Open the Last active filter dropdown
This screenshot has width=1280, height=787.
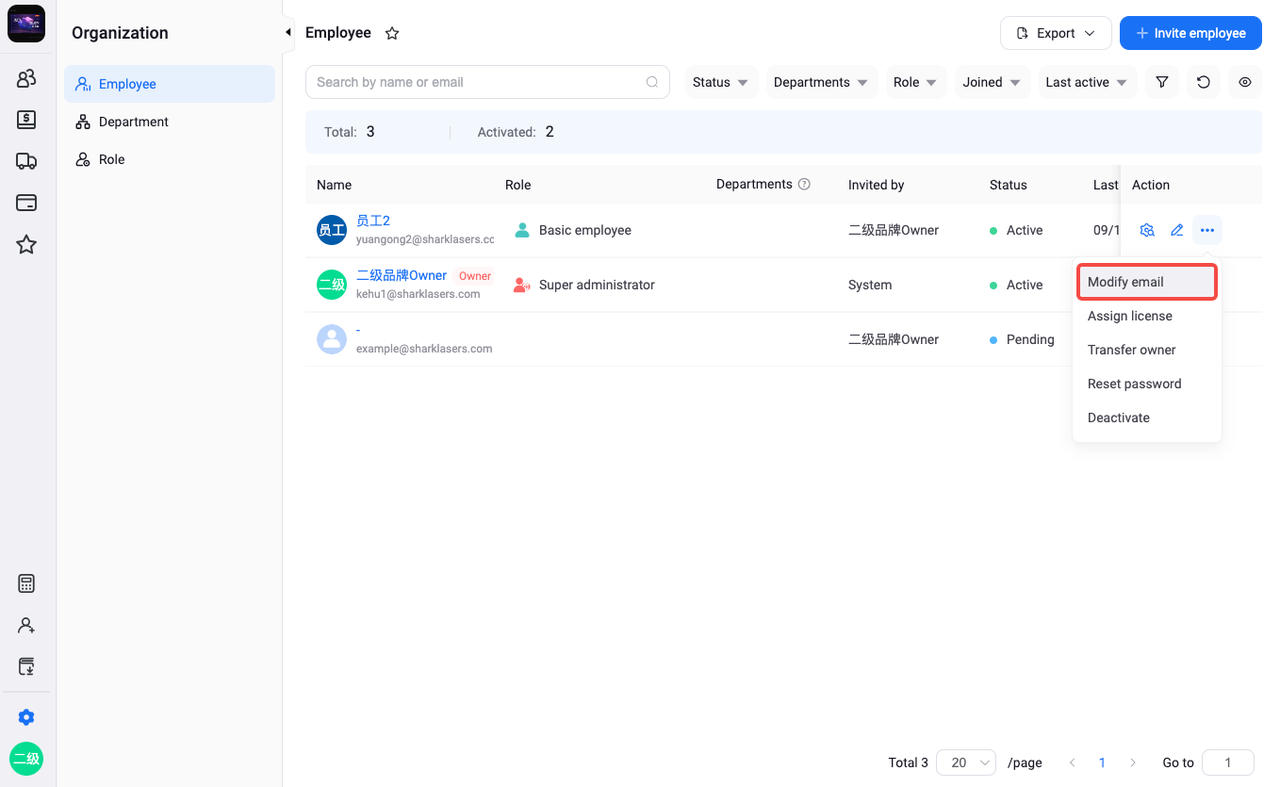point(1087,82)
